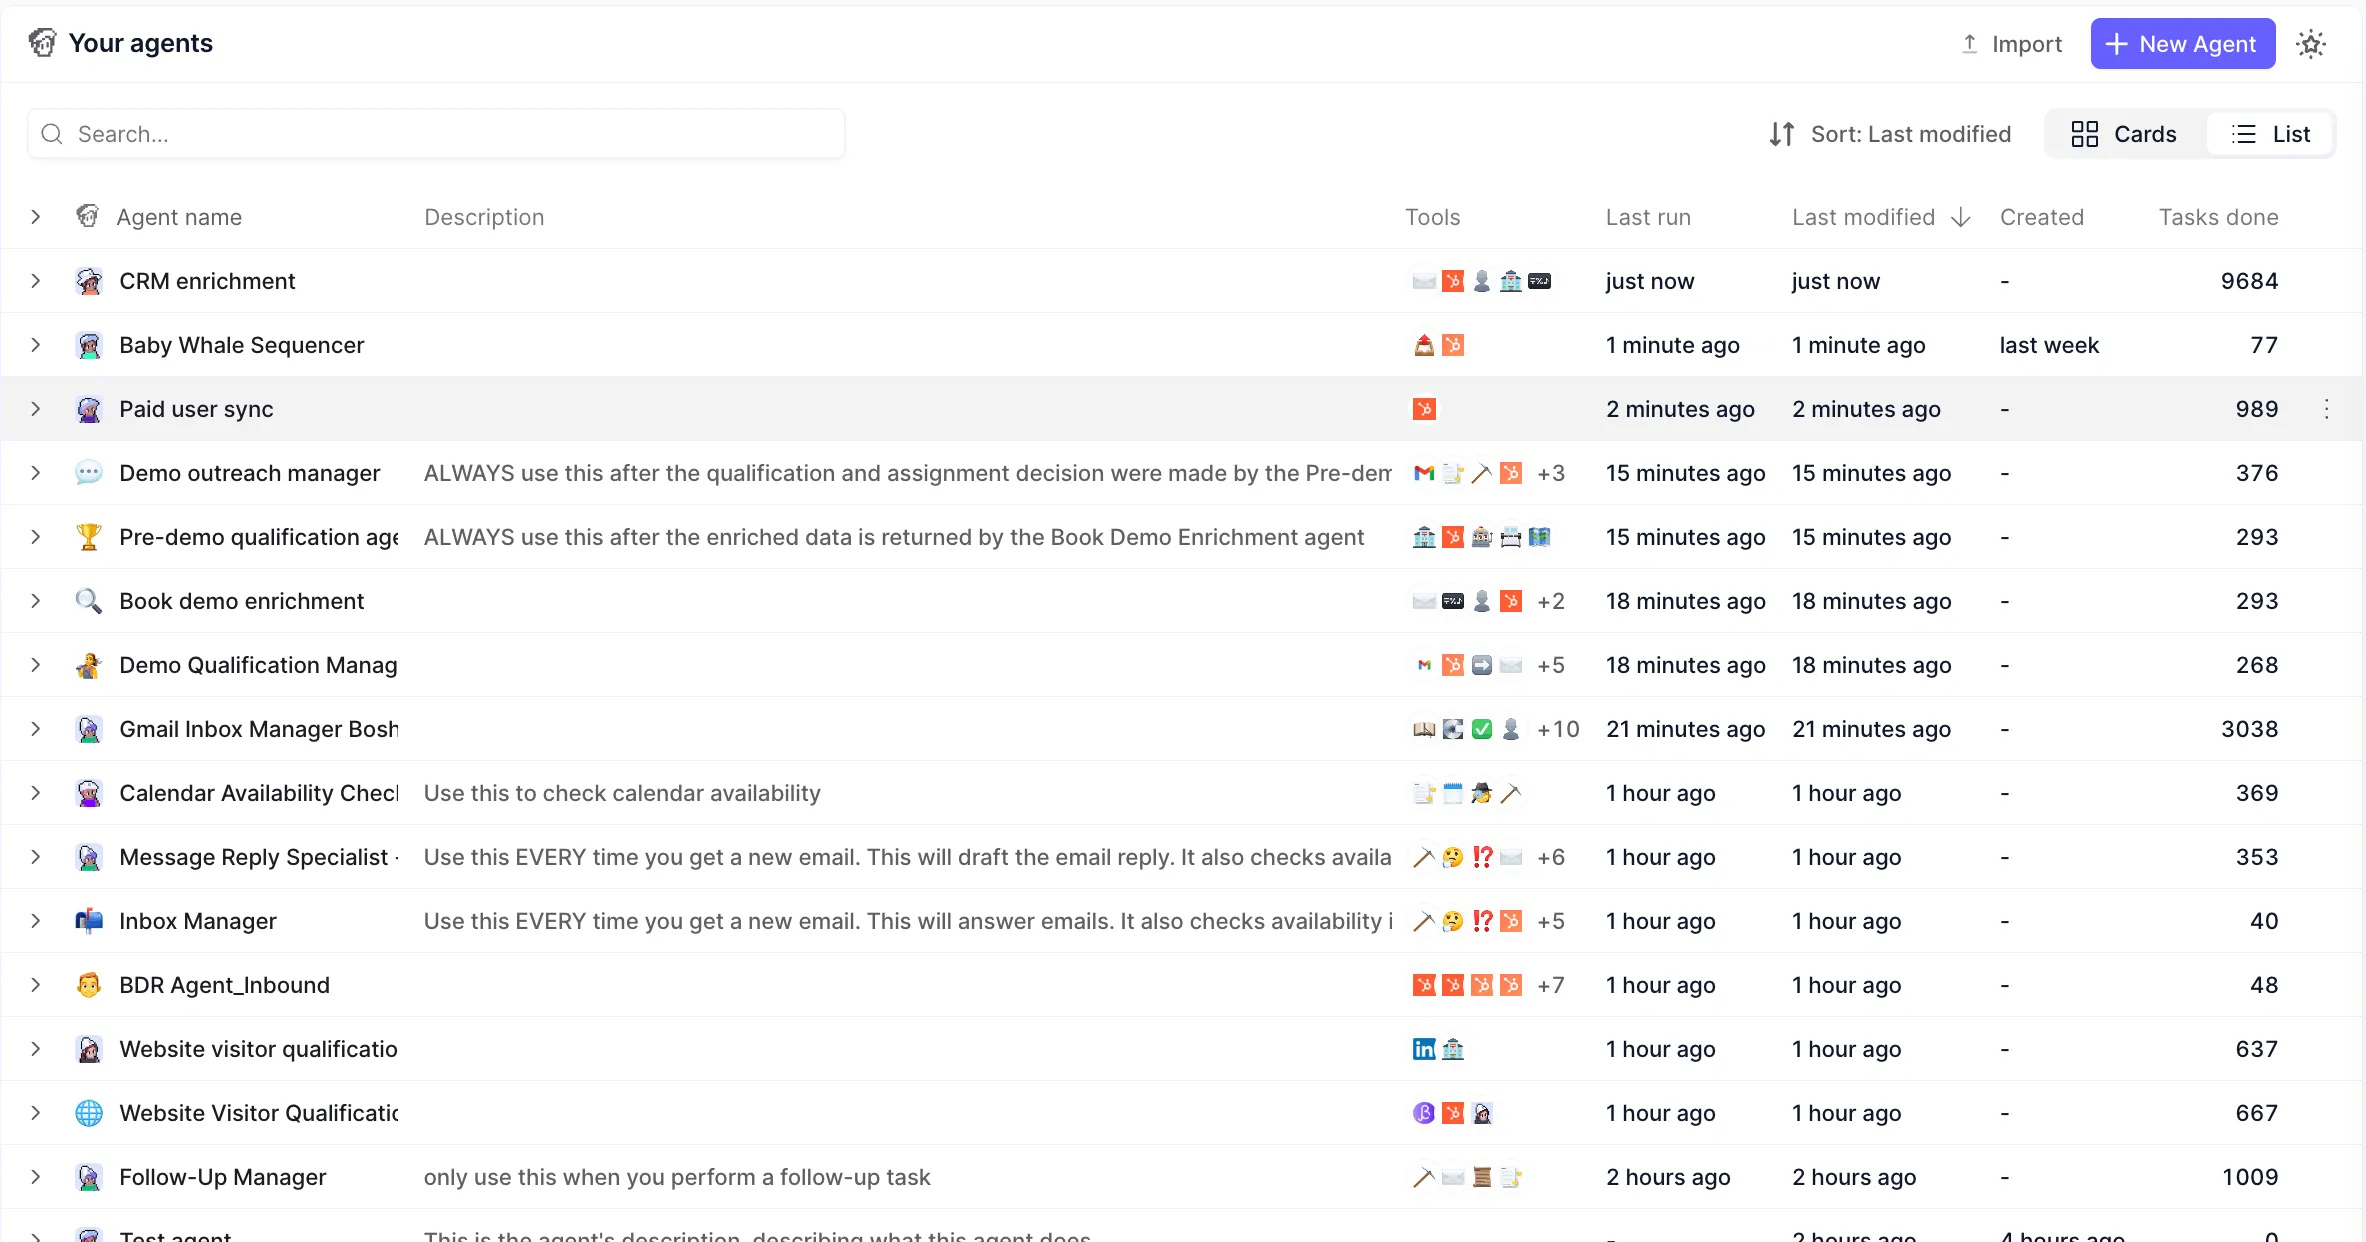2366x1242 pixels.
Task: Click the Gmail icon on Demo outreach manager row
Action: point(1423,473)
